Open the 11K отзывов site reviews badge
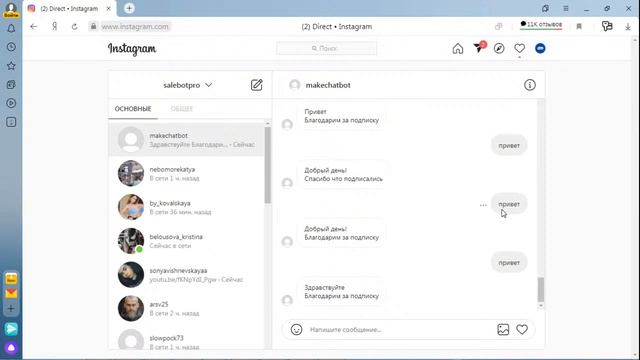This screenshot has width=640, height=360. 541,24
